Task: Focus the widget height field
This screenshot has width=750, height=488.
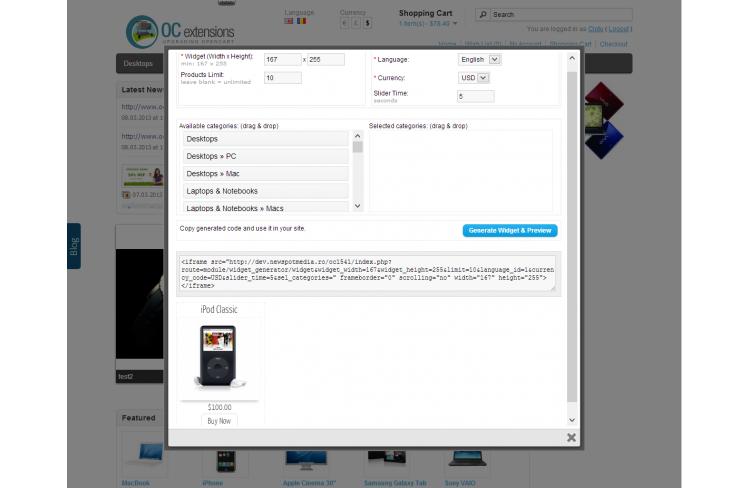Action: coord(326,59)
